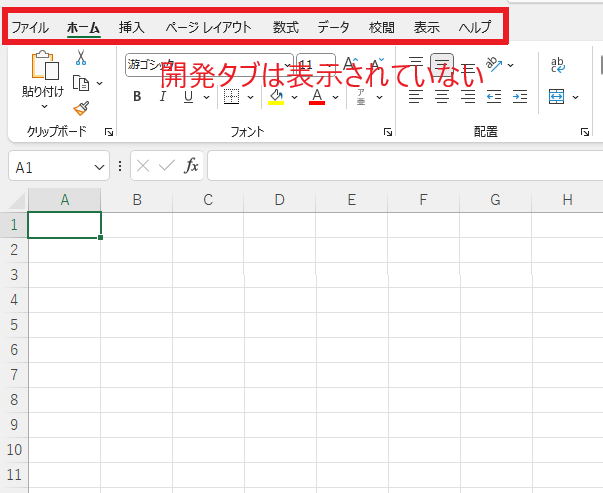Click the Cut scissors icon

[81, 58]
